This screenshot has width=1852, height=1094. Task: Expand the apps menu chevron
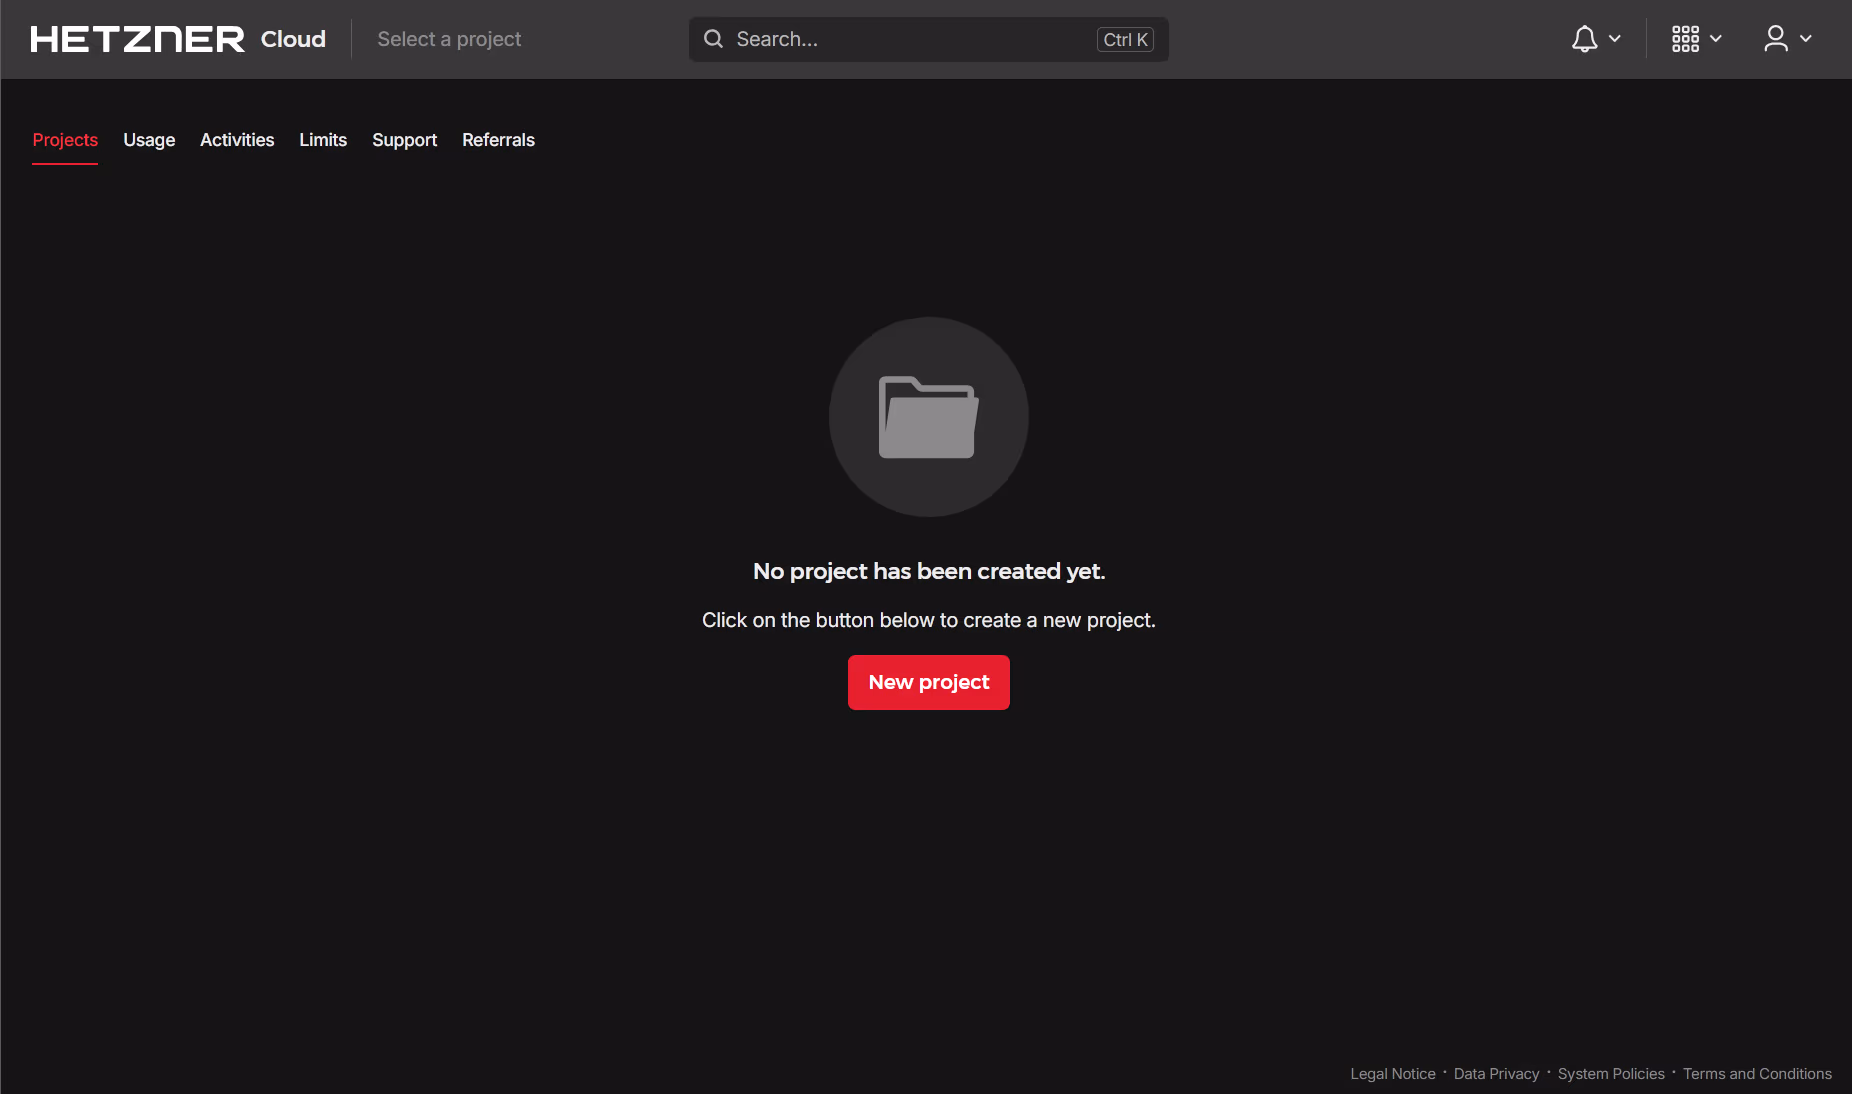click(1716, 39)
